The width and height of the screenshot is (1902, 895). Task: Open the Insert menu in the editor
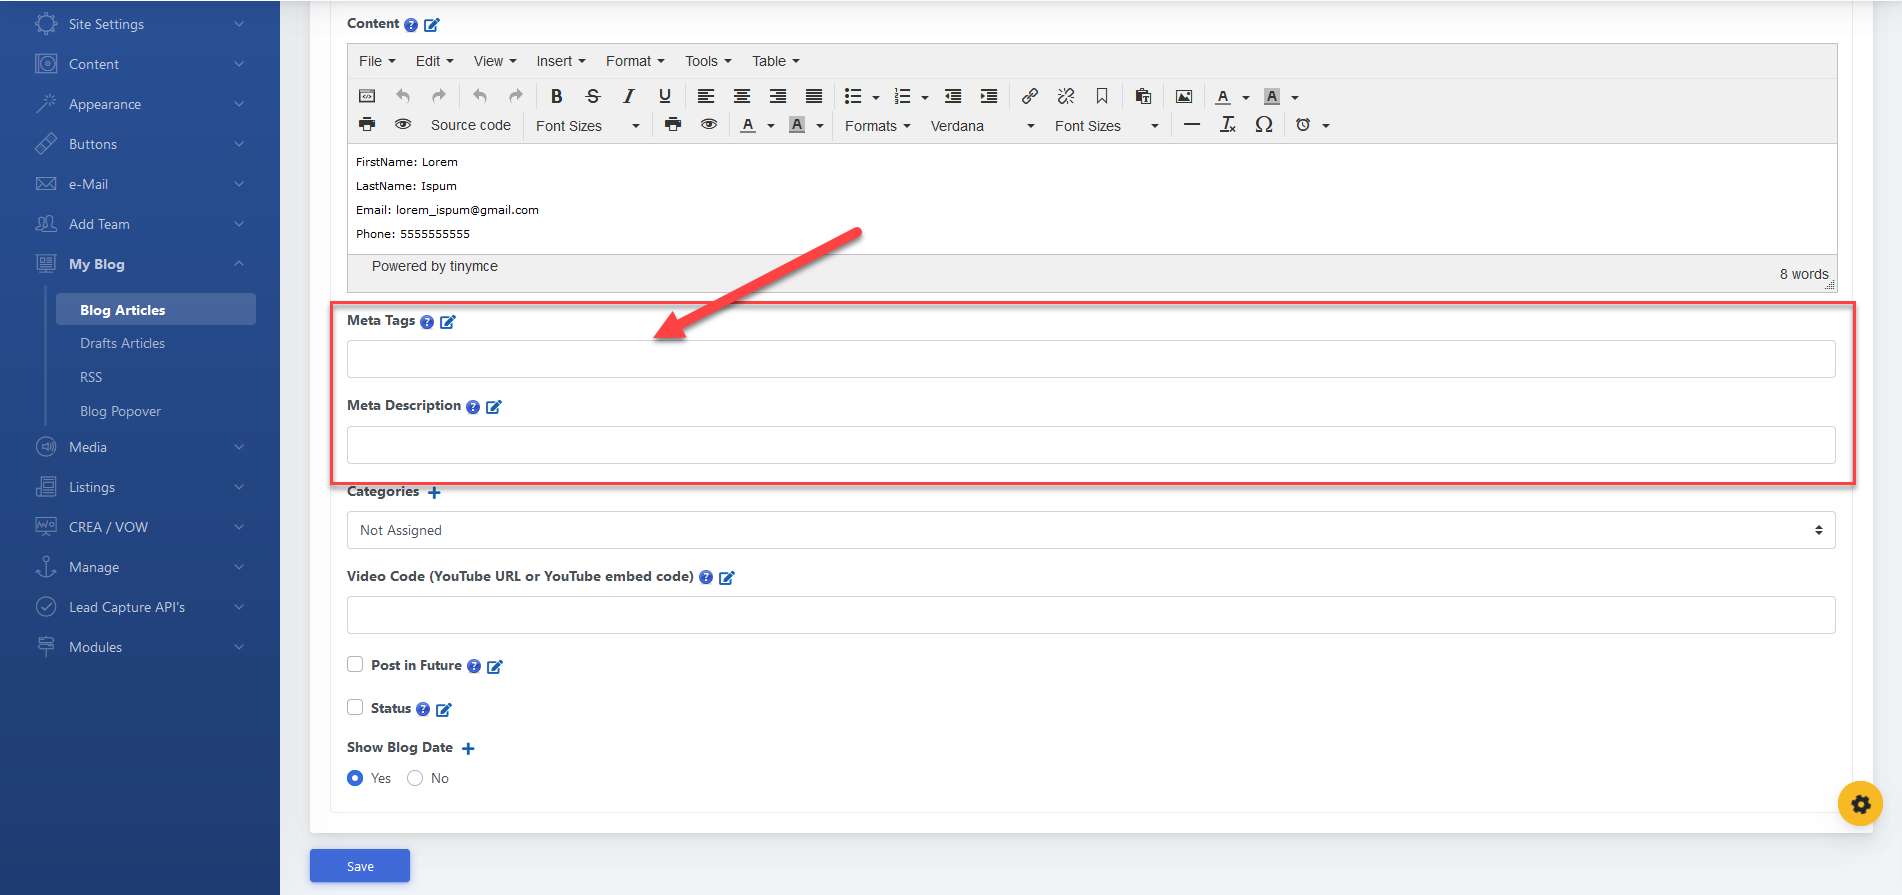pos(560,61)
